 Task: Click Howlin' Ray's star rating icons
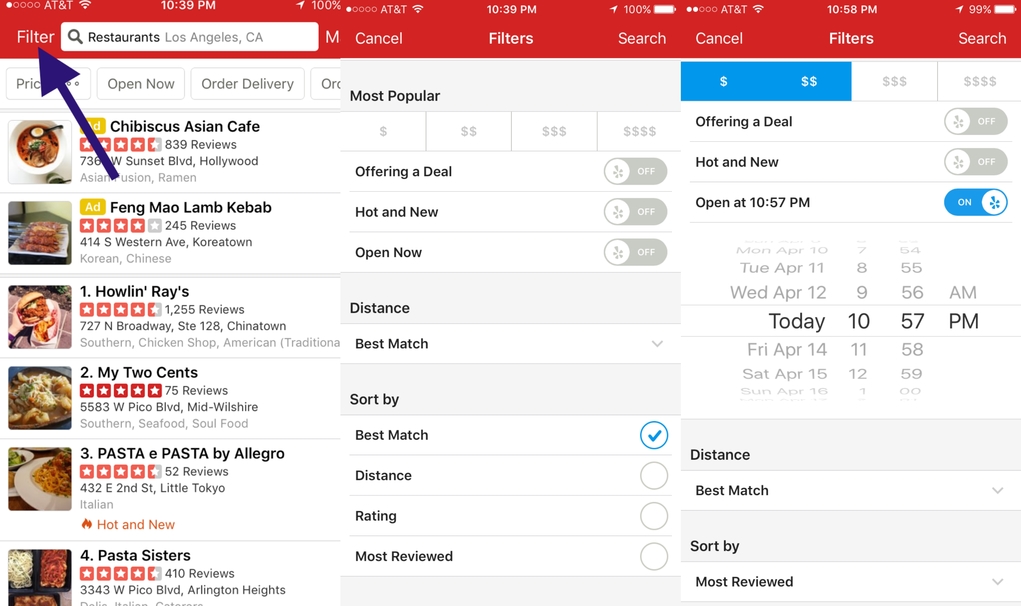pyautogui.click(x=120, y=309)
